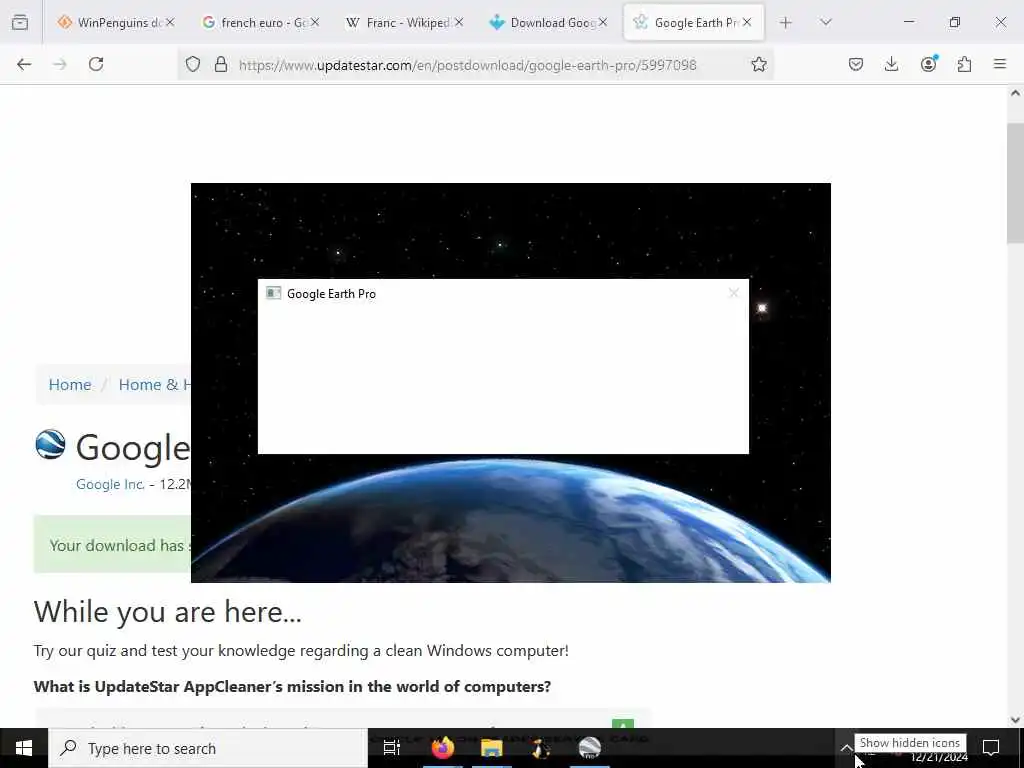Open the extensions puzzle icon
Image resolution: width=1024 pixels, height=768 pixels.
(x=965, y=64)
